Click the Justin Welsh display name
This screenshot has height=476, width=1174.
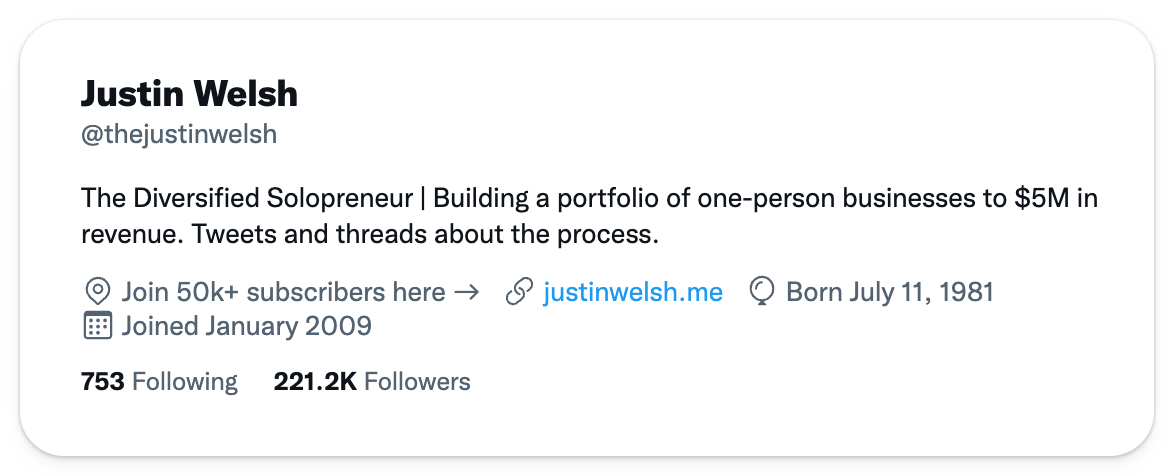pyautogui.click(x=189, y=94)
